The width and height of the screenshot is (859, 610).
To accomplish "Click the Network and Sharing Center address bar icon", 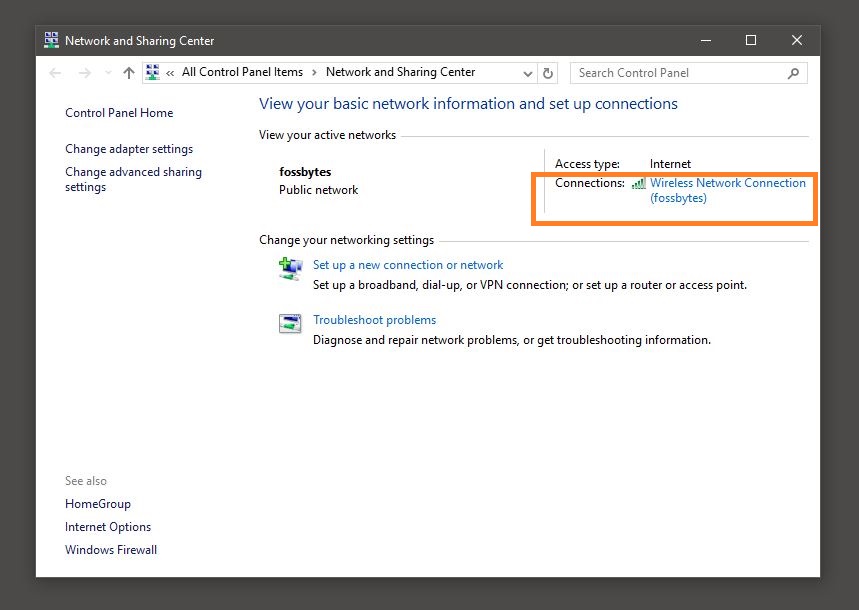I will pos(152,72).
